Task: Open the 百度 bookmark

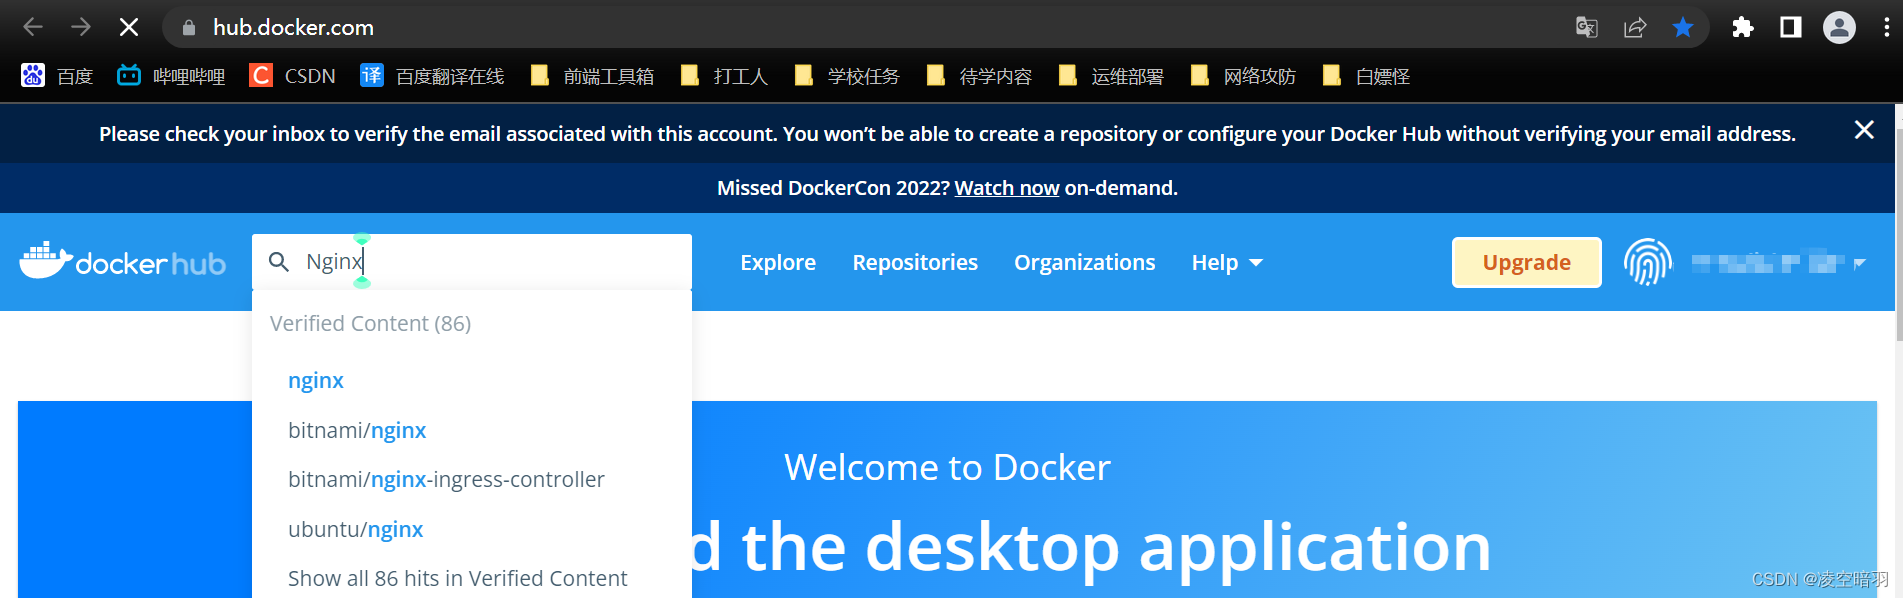Action: (57, 76)
